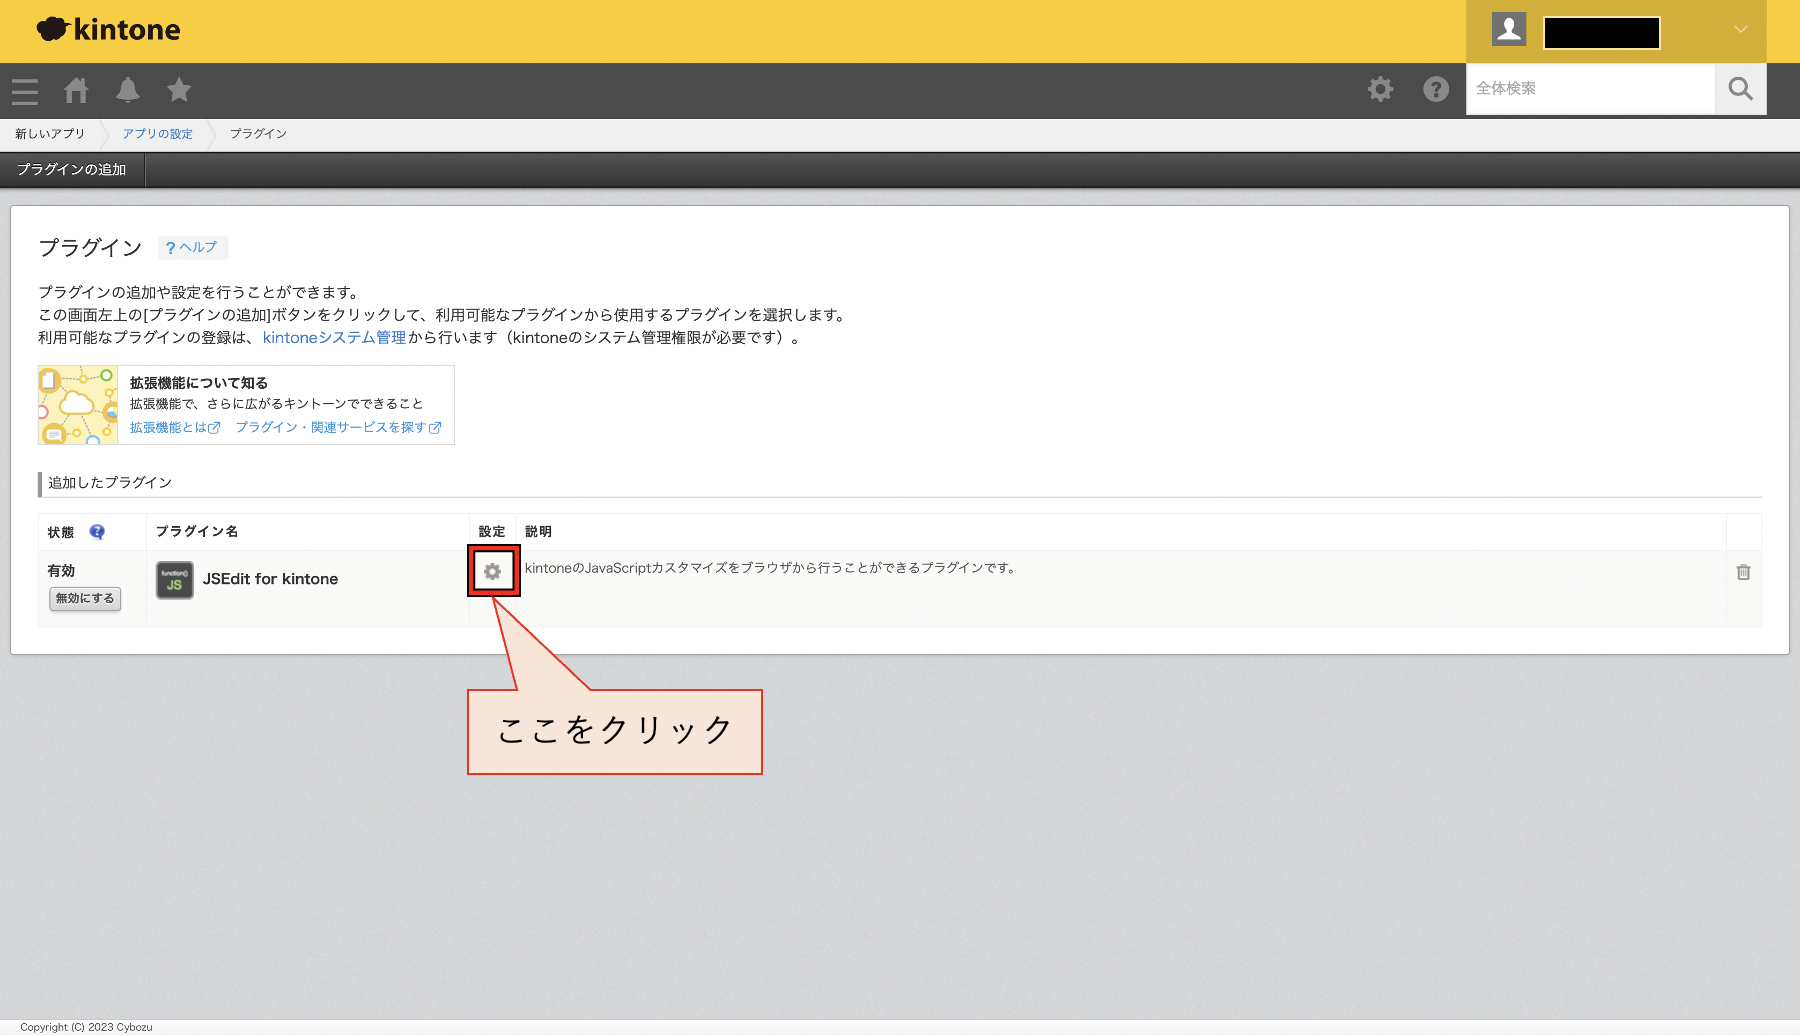Click the status column help icon
1800x1036 pixels.
[x=97, y=532]
